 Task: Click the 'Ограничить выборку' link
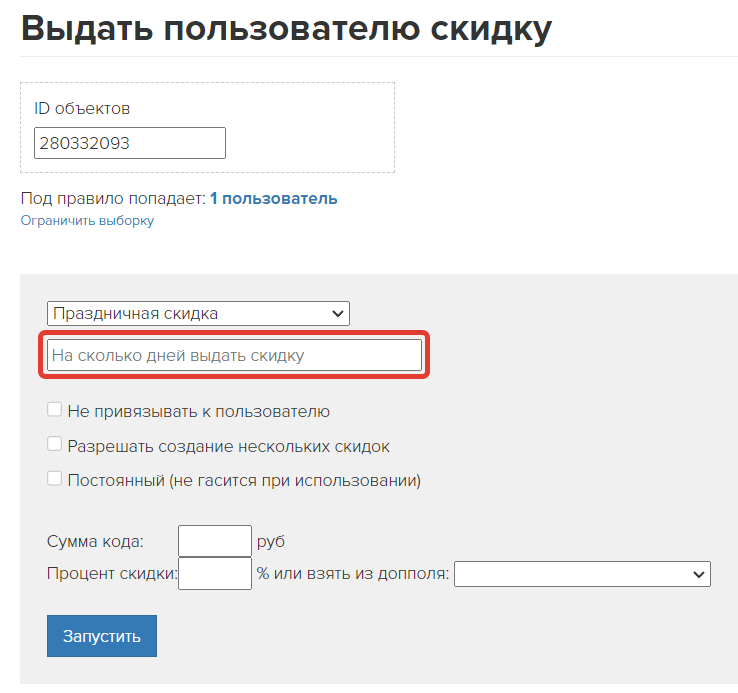[87, 221]
